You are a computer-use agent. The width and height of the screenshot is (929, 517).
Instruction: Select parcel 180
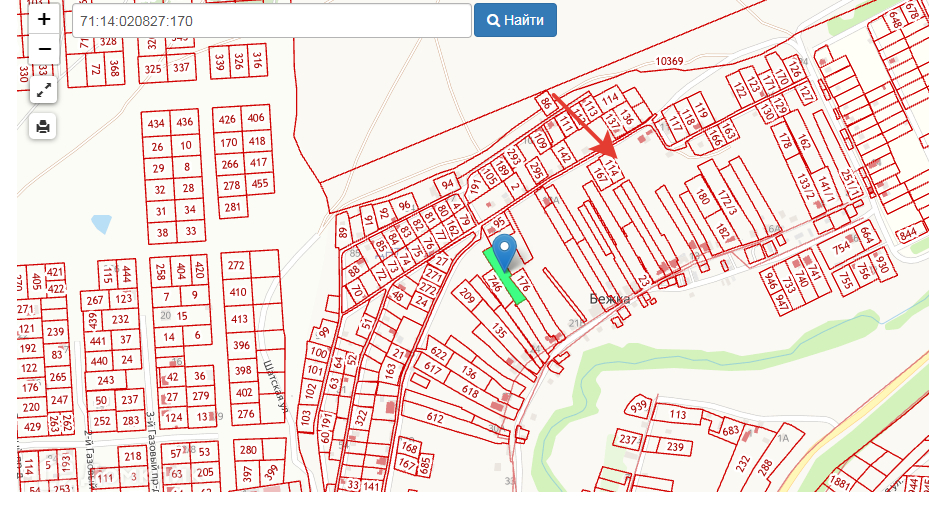click(x=703, y=196)
